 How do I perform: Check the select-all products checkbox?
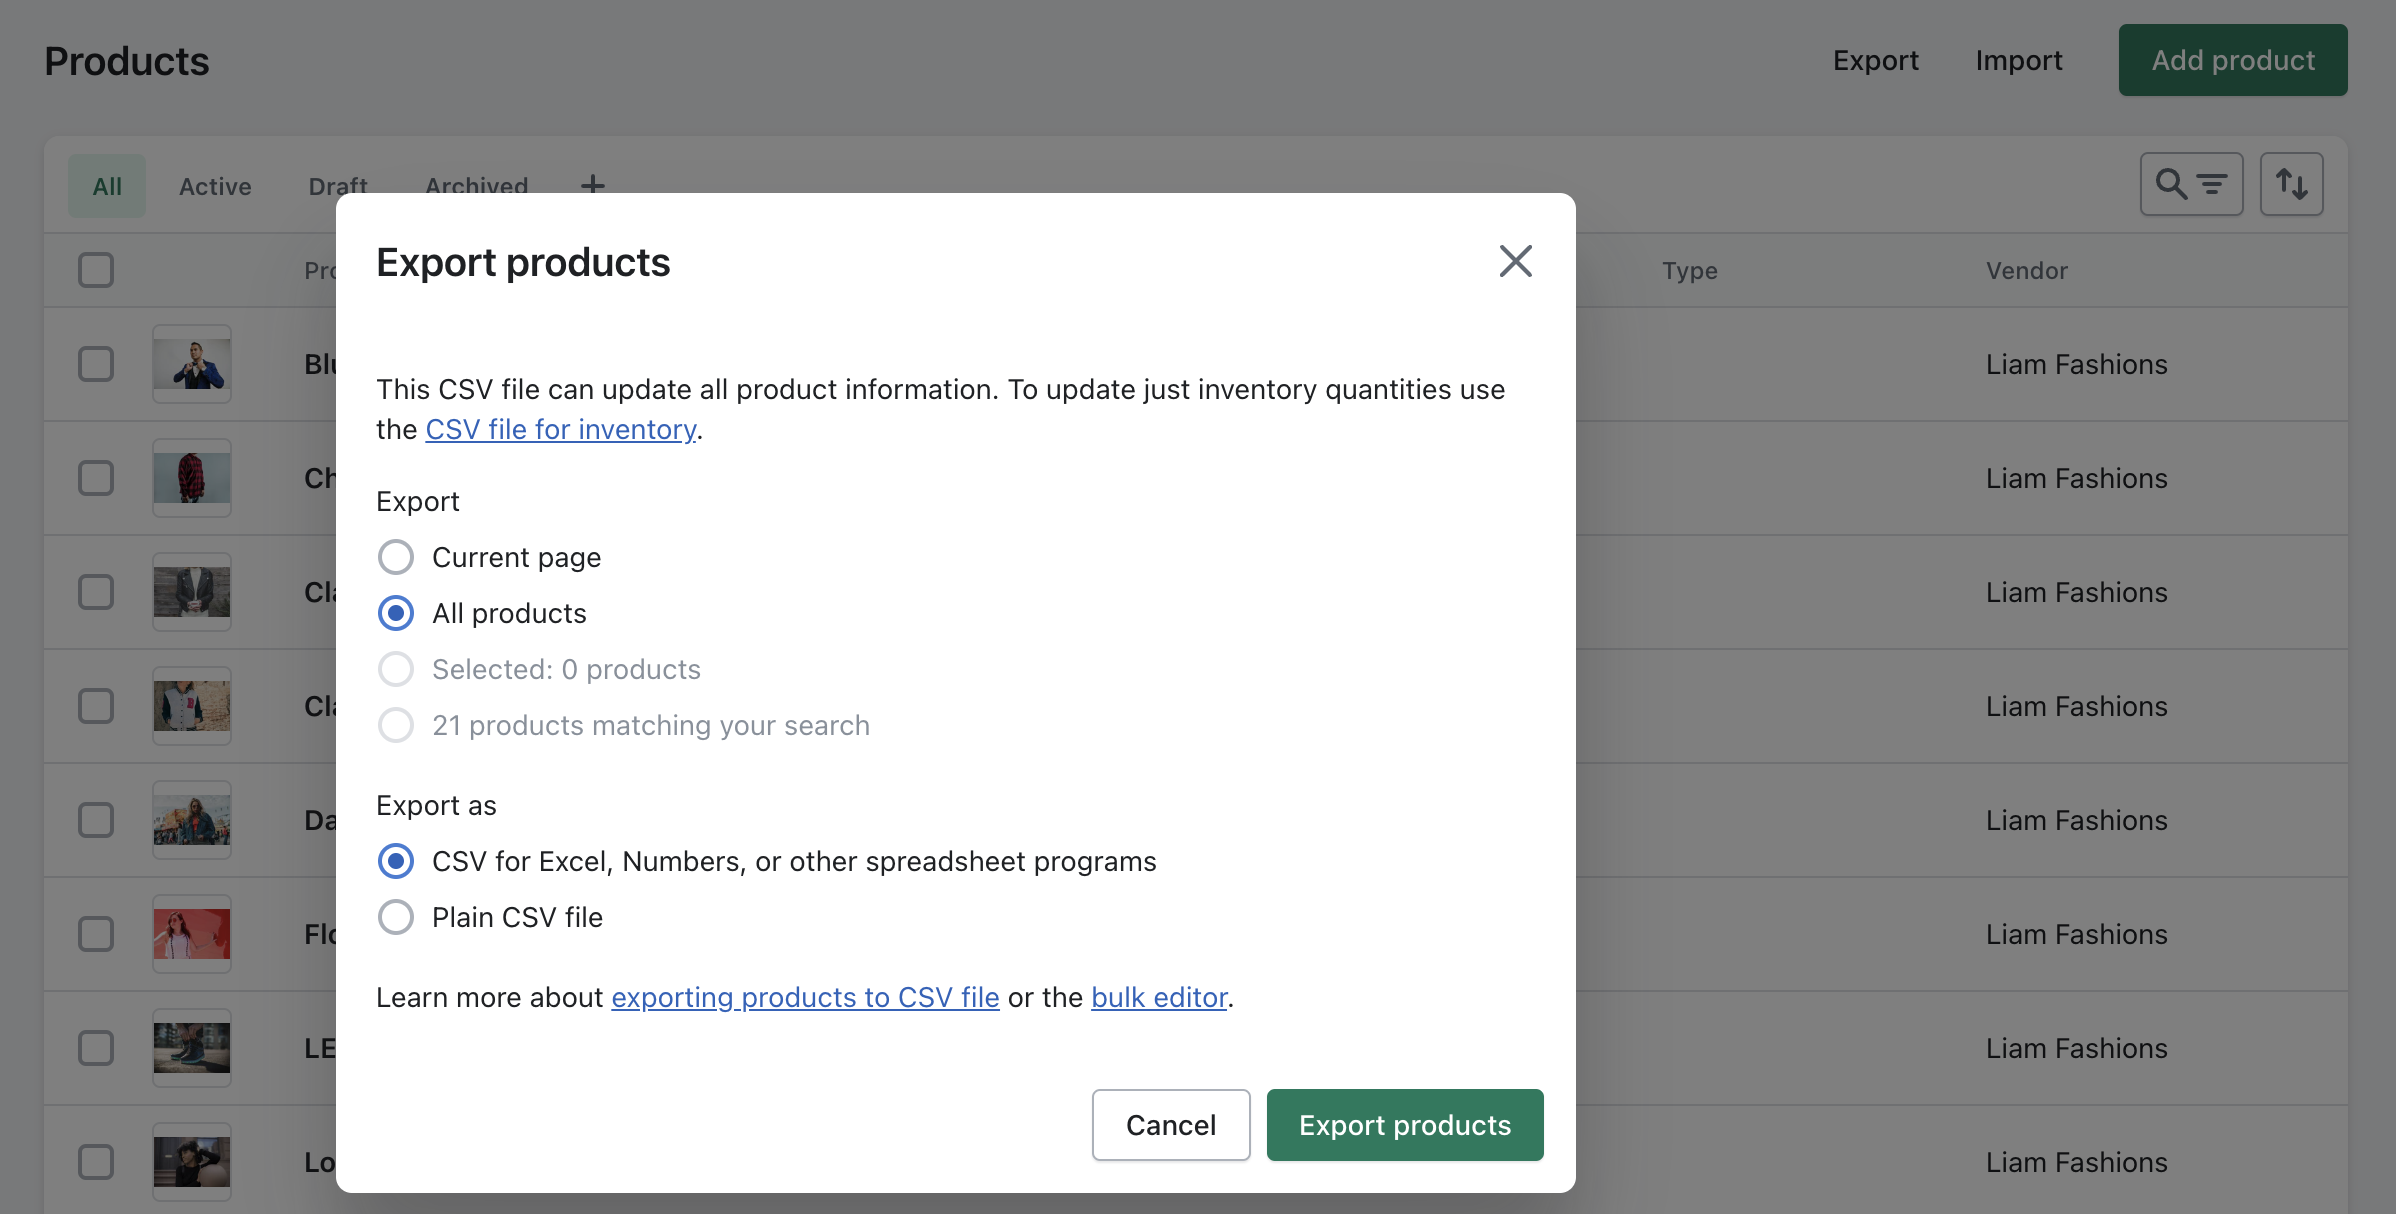coord(95,270)
